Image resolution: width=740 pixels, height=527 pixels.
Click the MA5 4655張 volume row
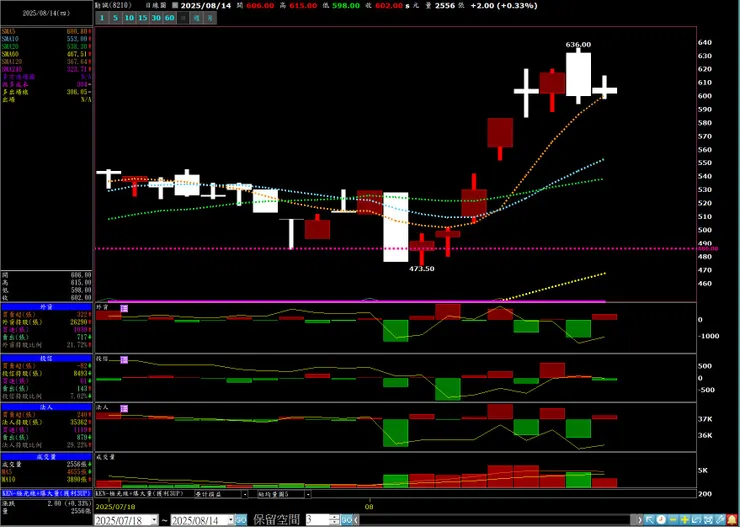click(46, 471)
